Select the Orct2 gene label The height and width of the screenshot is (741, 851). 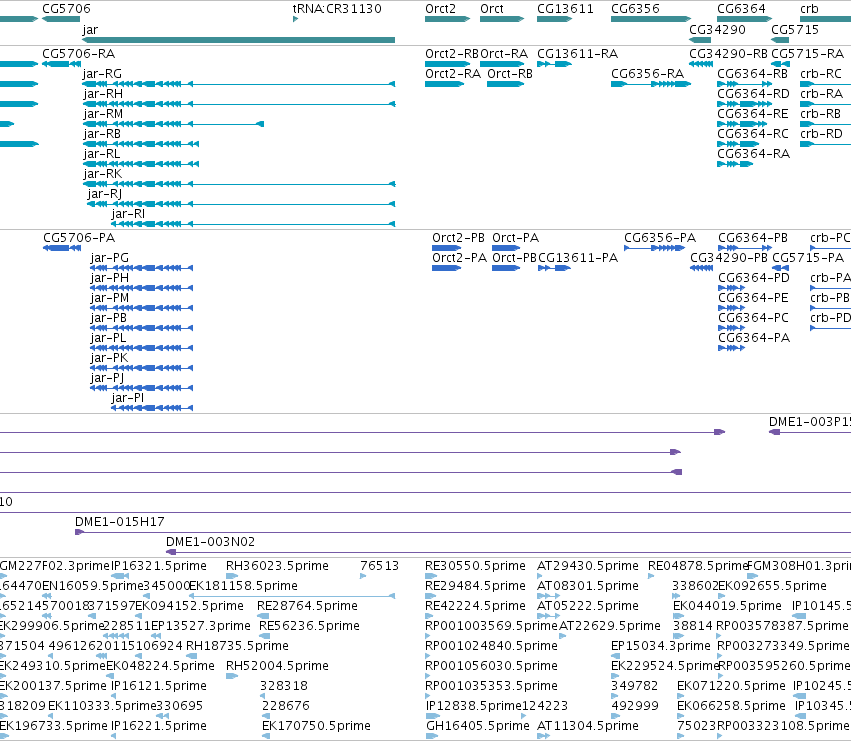tap(440, 9)
